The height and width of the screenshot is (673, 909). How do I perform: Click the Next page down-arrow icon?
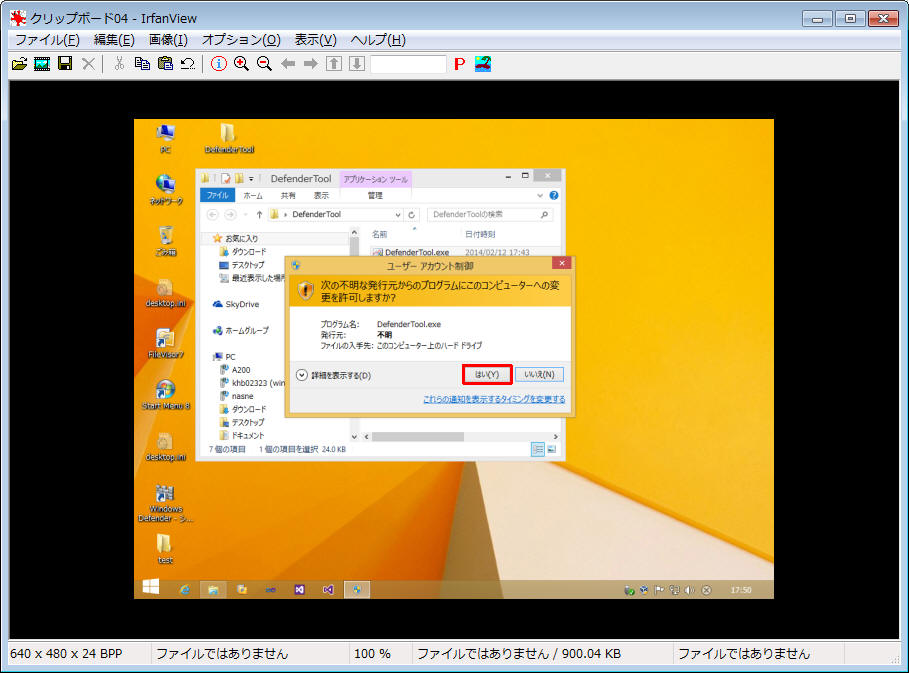357,64
